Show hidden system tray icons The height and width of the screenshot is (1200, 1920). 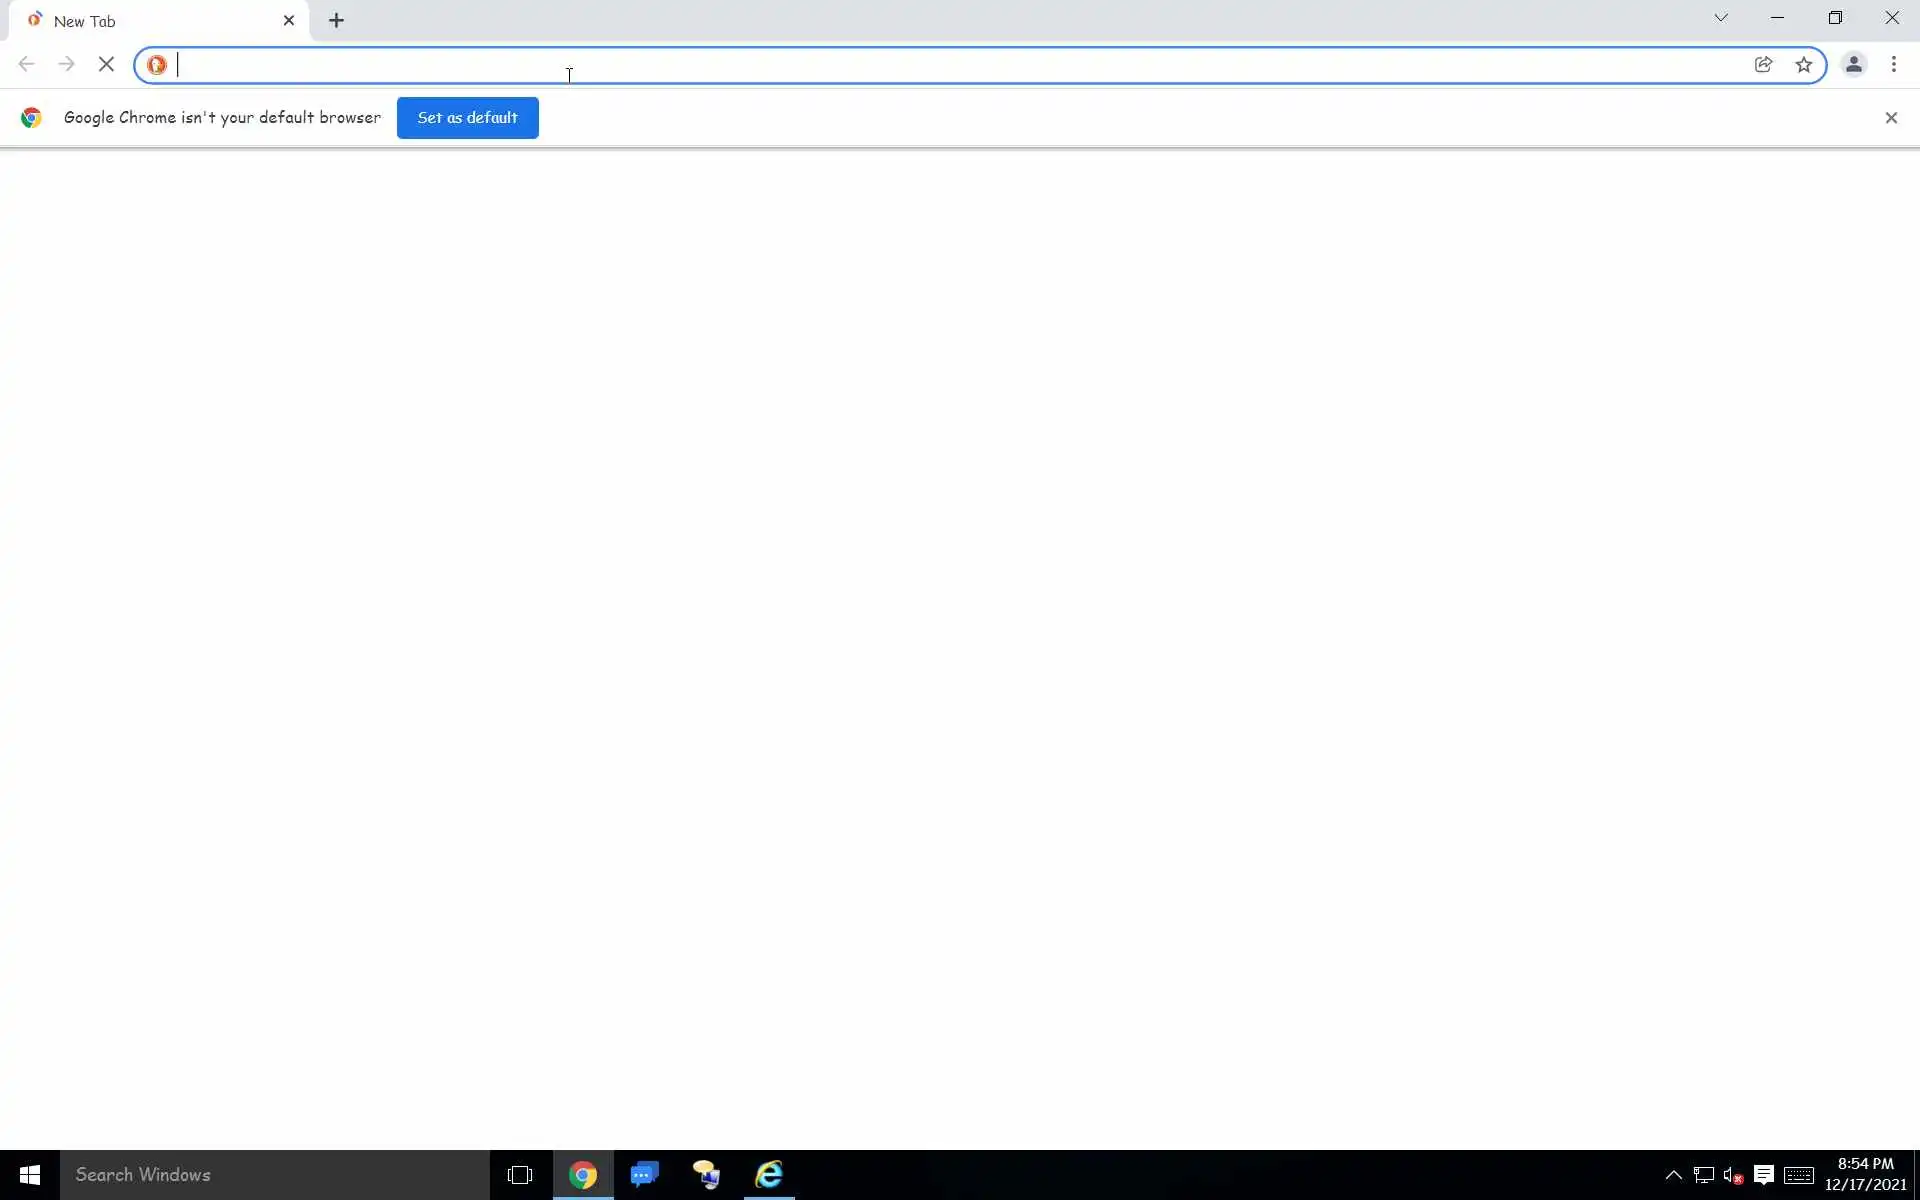1672,1175
